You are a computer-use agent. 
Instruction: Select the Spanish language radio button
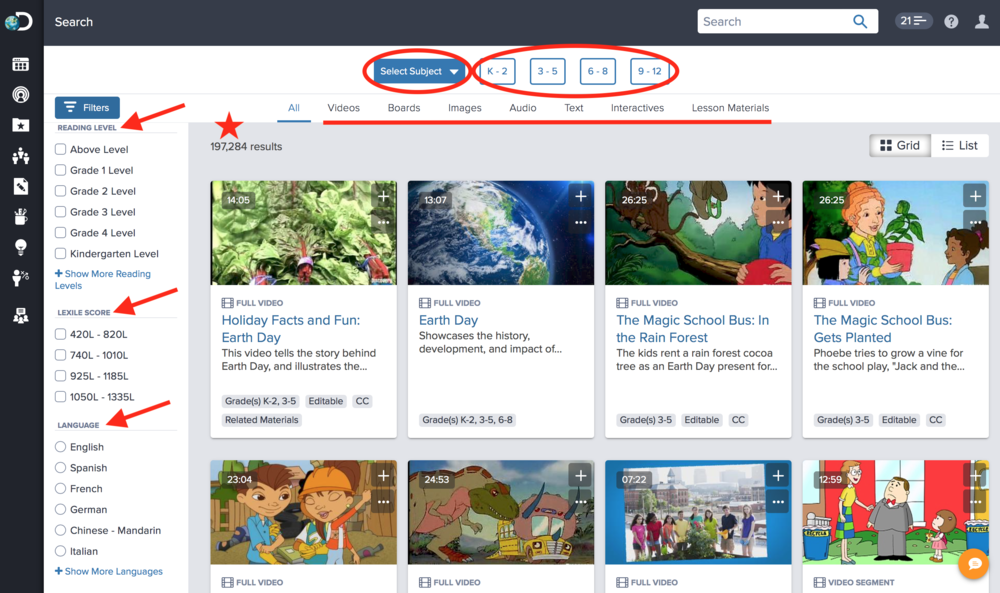(61, 467)
